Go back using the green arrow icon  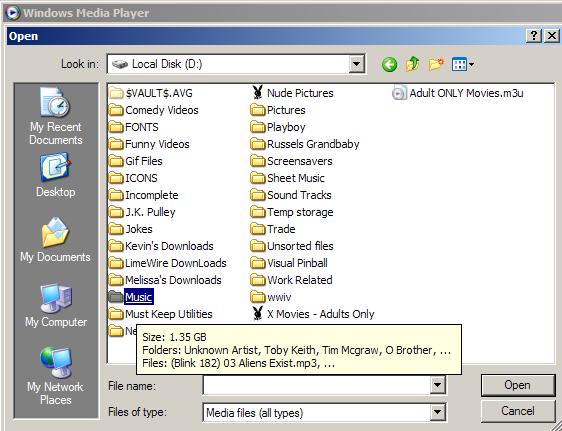[389, 65]
